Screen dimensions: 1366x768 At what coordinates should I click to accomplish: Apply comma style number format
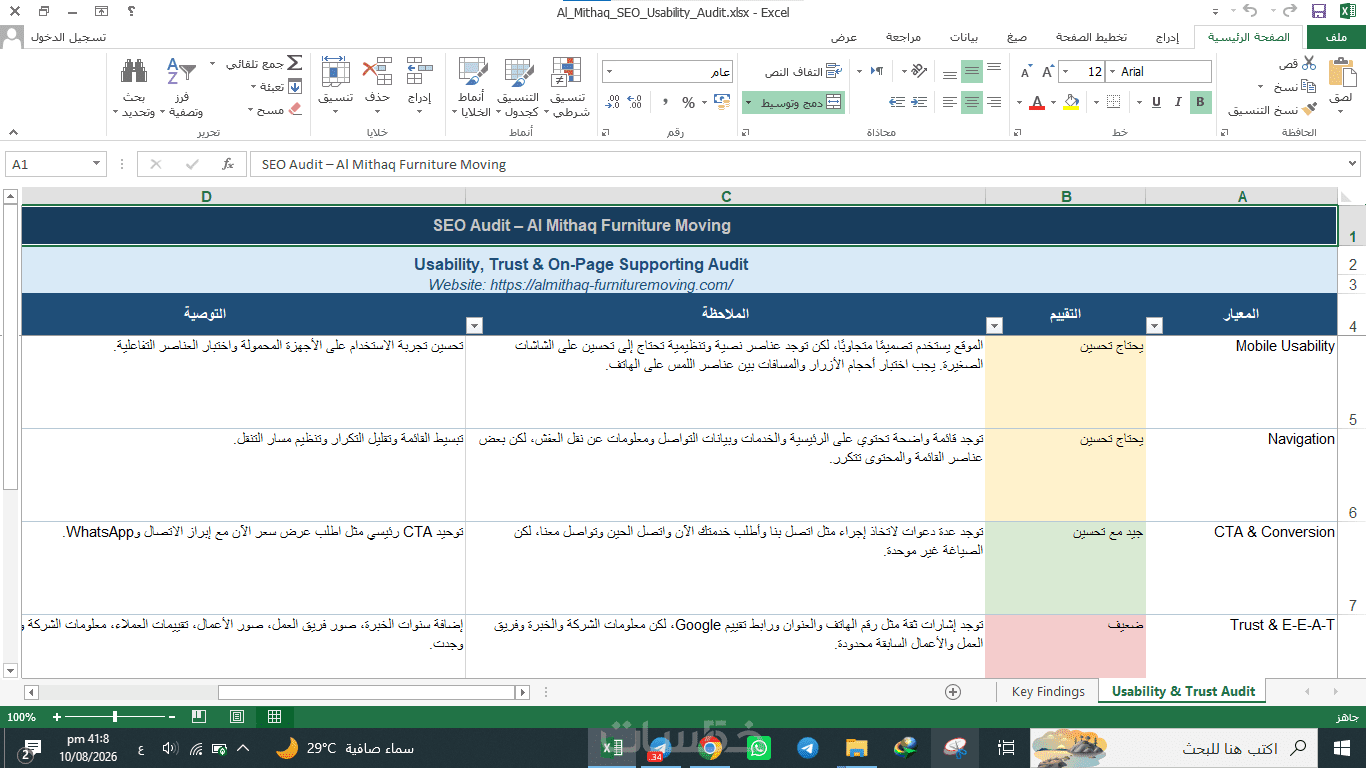click(x=665, y=102)
